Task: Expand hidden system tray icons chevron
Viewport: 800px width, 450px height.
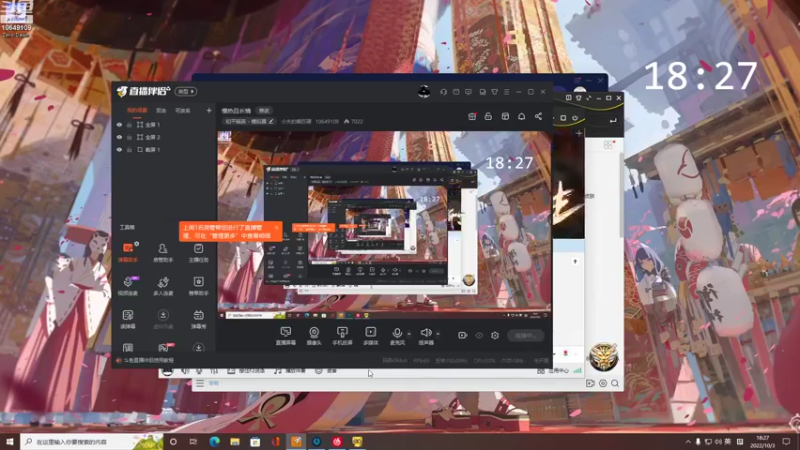Action: coord(688,441)
